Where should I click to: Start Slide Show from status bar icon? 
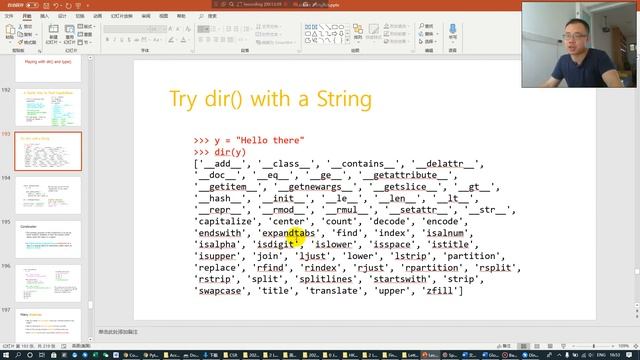(x=564, y=346)
